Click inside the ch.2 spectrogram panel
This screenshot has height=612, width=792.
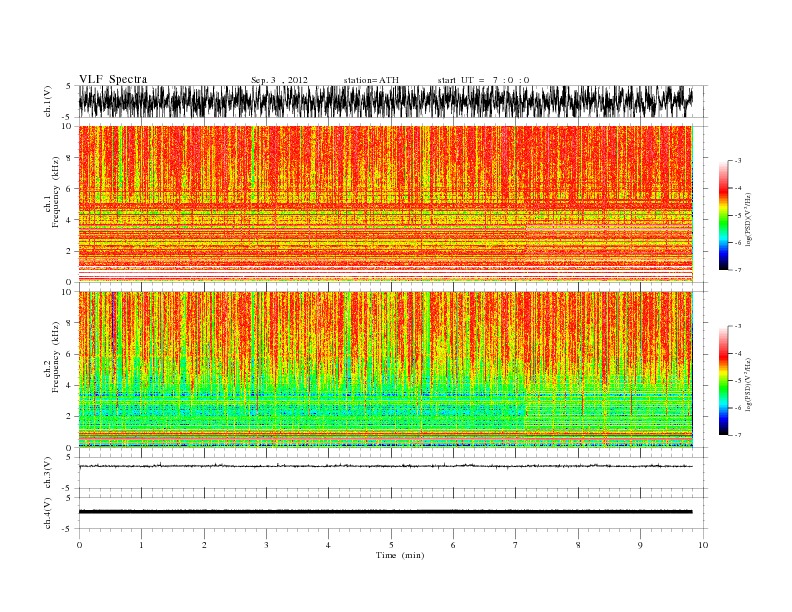[x=385, y=370]
